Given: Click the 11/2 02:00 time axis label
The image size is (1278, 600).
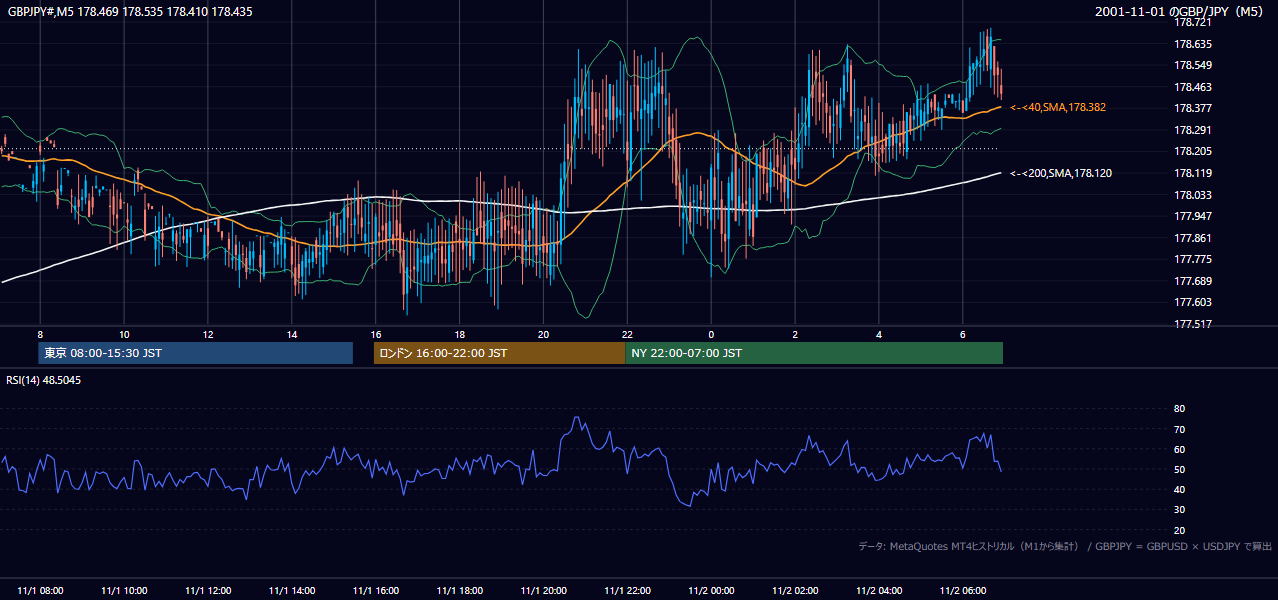Looking at the screenshot, I should coord(795,591).
